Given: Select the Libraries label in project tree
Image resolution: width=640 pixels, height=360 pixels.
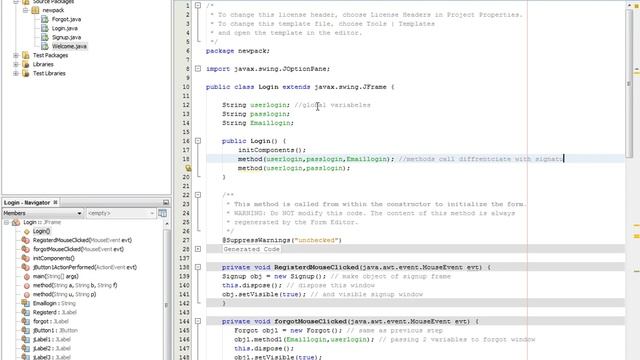Looking at the screenshot, I should click(43, 64).
